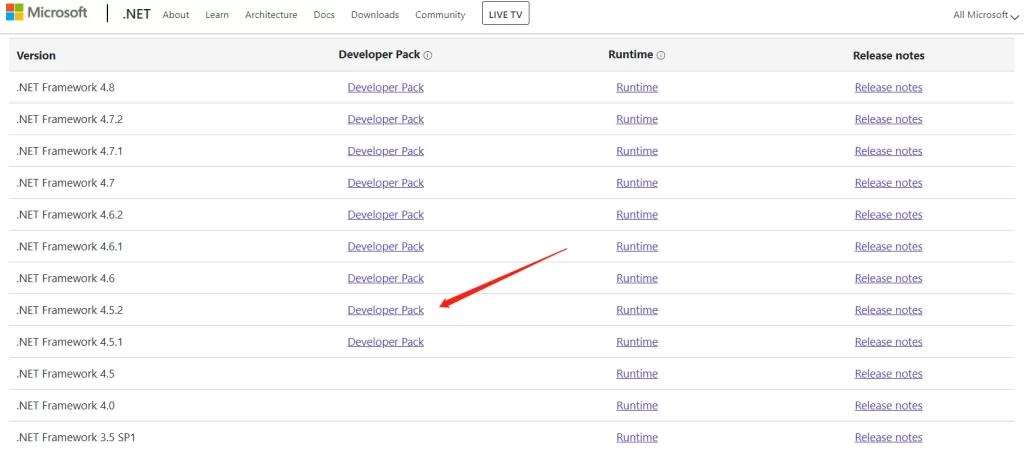Screen dimensions: 1024x452
Task: Download Runtime for .NET Framework 4.6.1
Action: click(637, 246)
